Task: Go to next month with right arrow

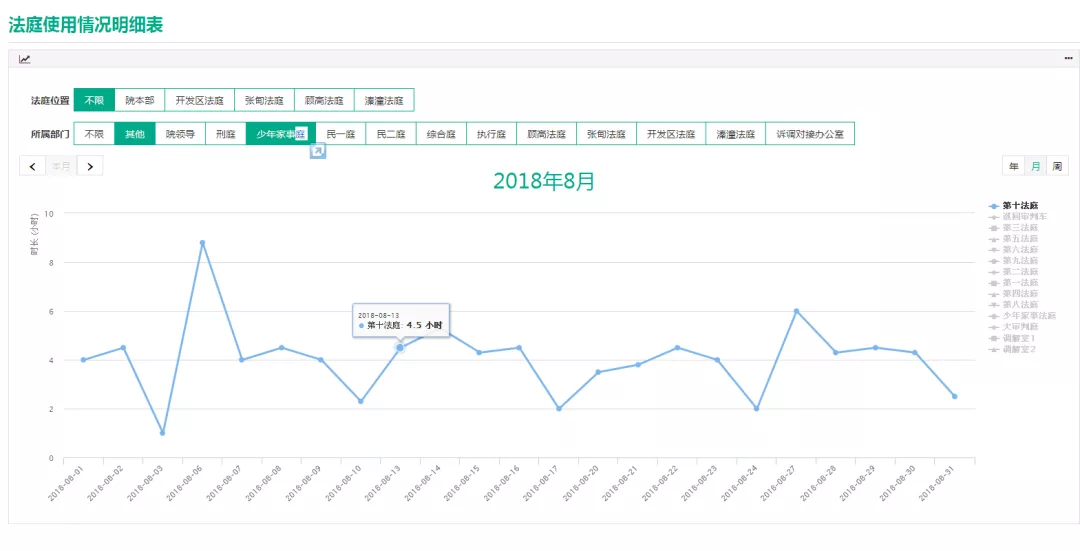Action: 90,166
